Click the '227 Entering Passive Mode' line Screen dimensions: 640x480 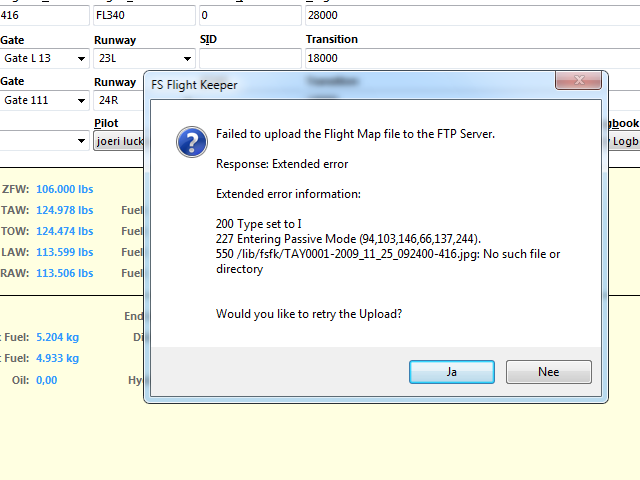point(349,239)
